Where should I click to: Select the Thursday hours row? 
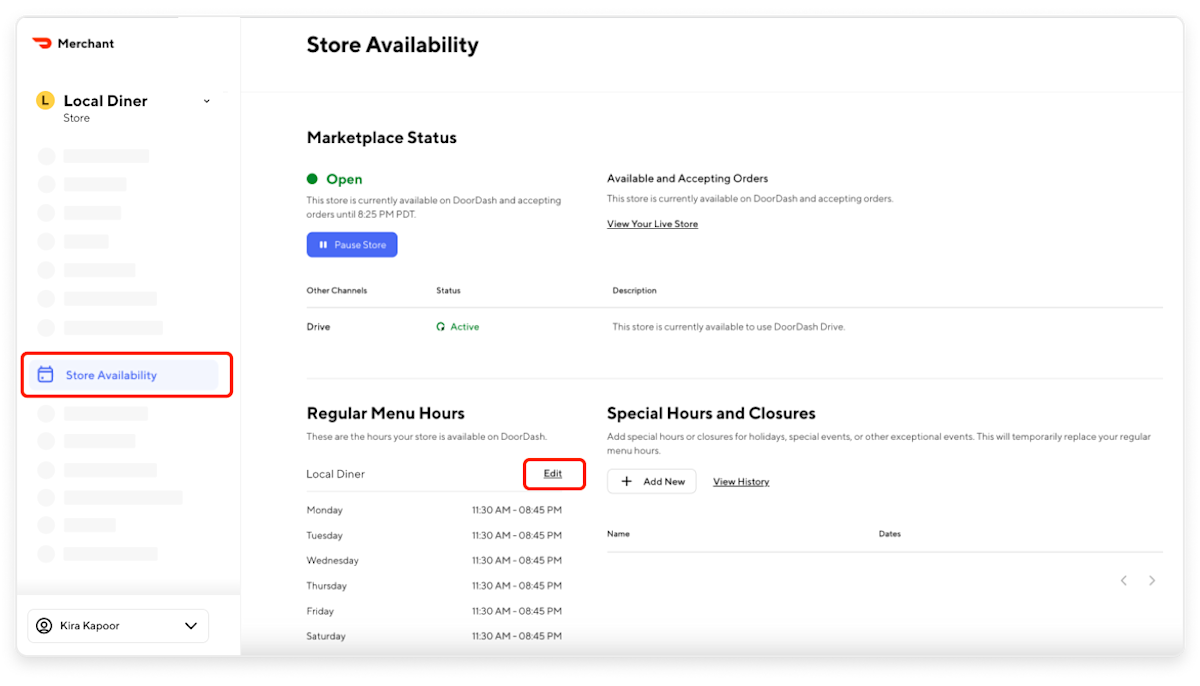(x=434, y=586)
